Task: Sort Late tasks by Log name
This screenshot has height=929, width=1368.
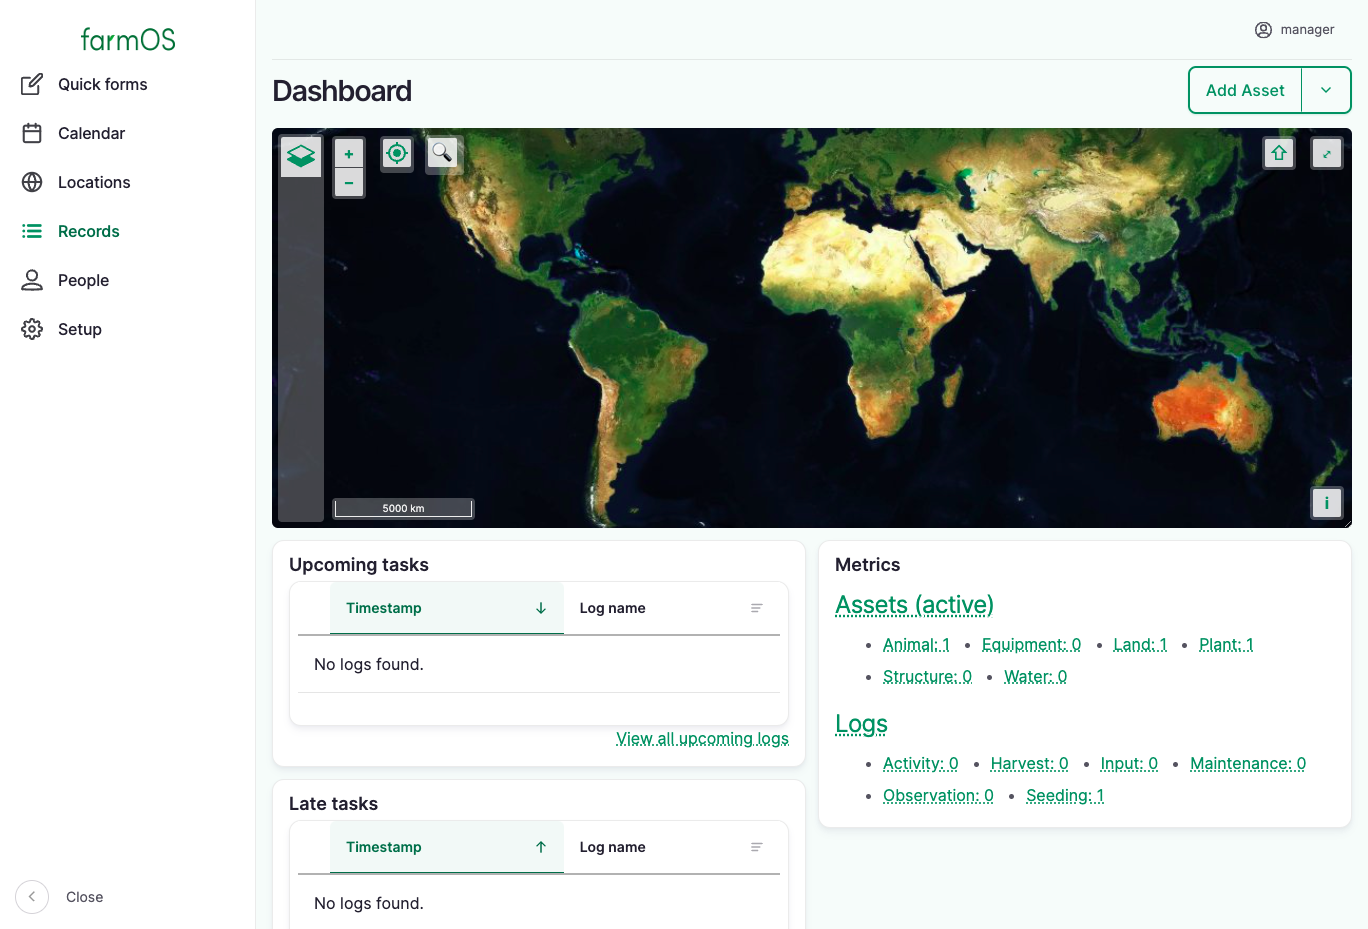Action: coord(672,847)
